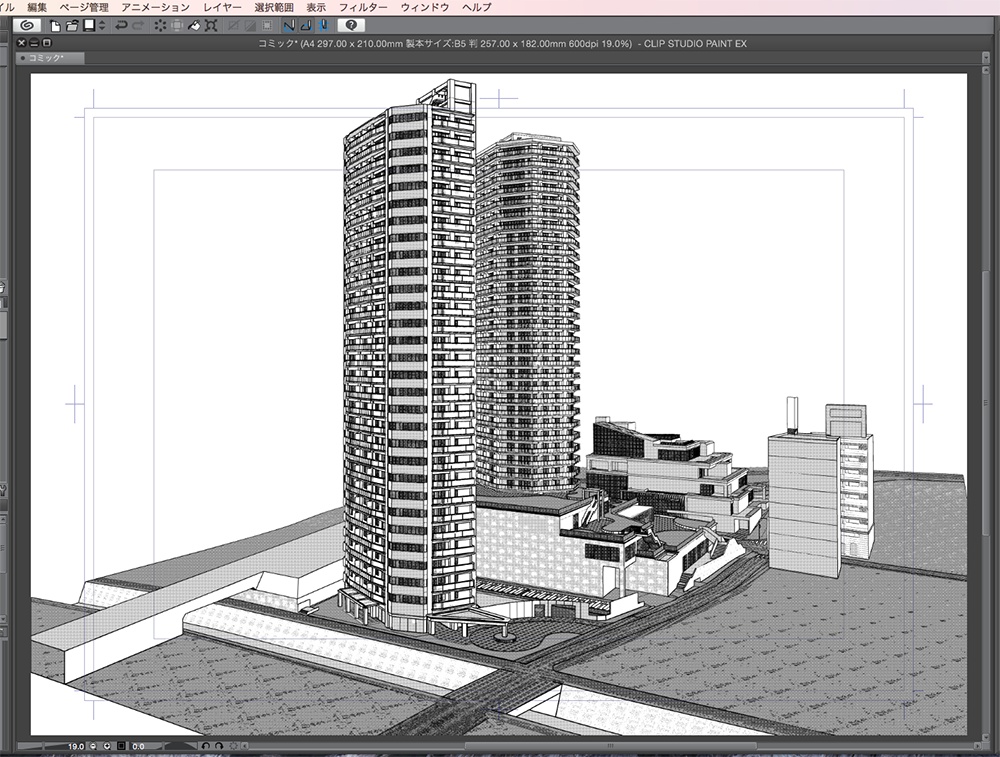The width and height of the screenshot is (1000, 757).
Task: Click the Open file folder icon
Action: coord(72,24)
